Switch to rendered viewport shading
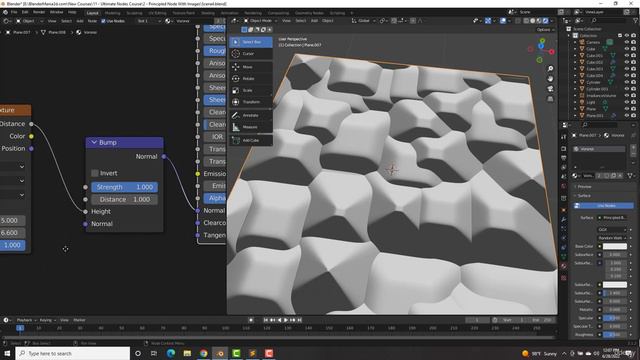The width and height of the screenshot is (640, 360). point(546,21)
